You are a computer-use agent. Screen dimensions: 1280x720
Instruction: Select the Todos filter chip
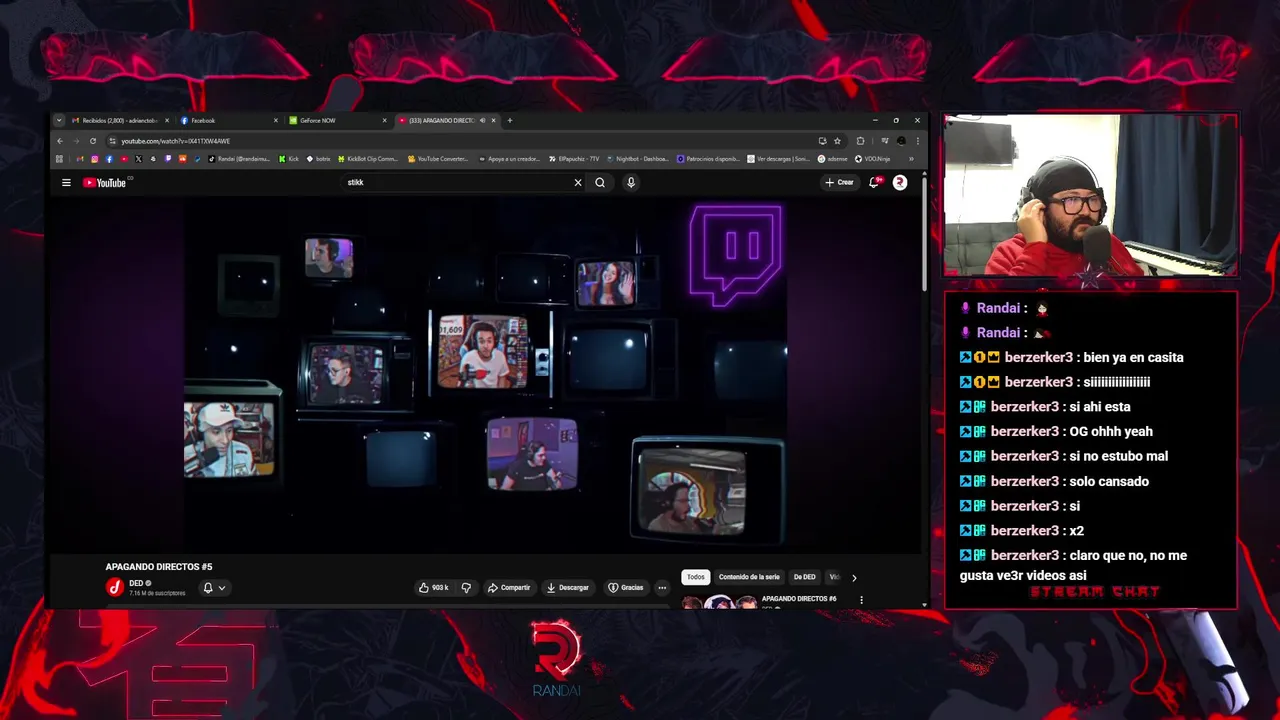tap(696, 577)
